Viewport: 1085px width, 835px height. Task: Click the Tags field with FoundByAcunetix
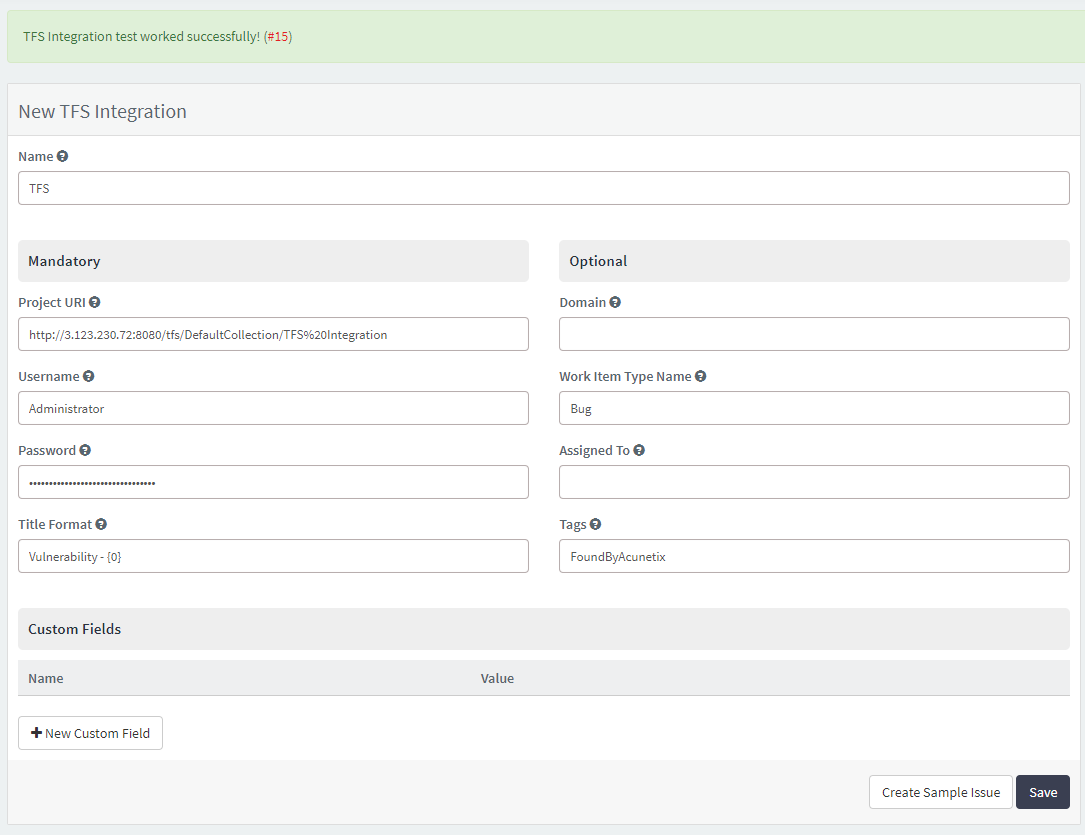click(814, 556)
